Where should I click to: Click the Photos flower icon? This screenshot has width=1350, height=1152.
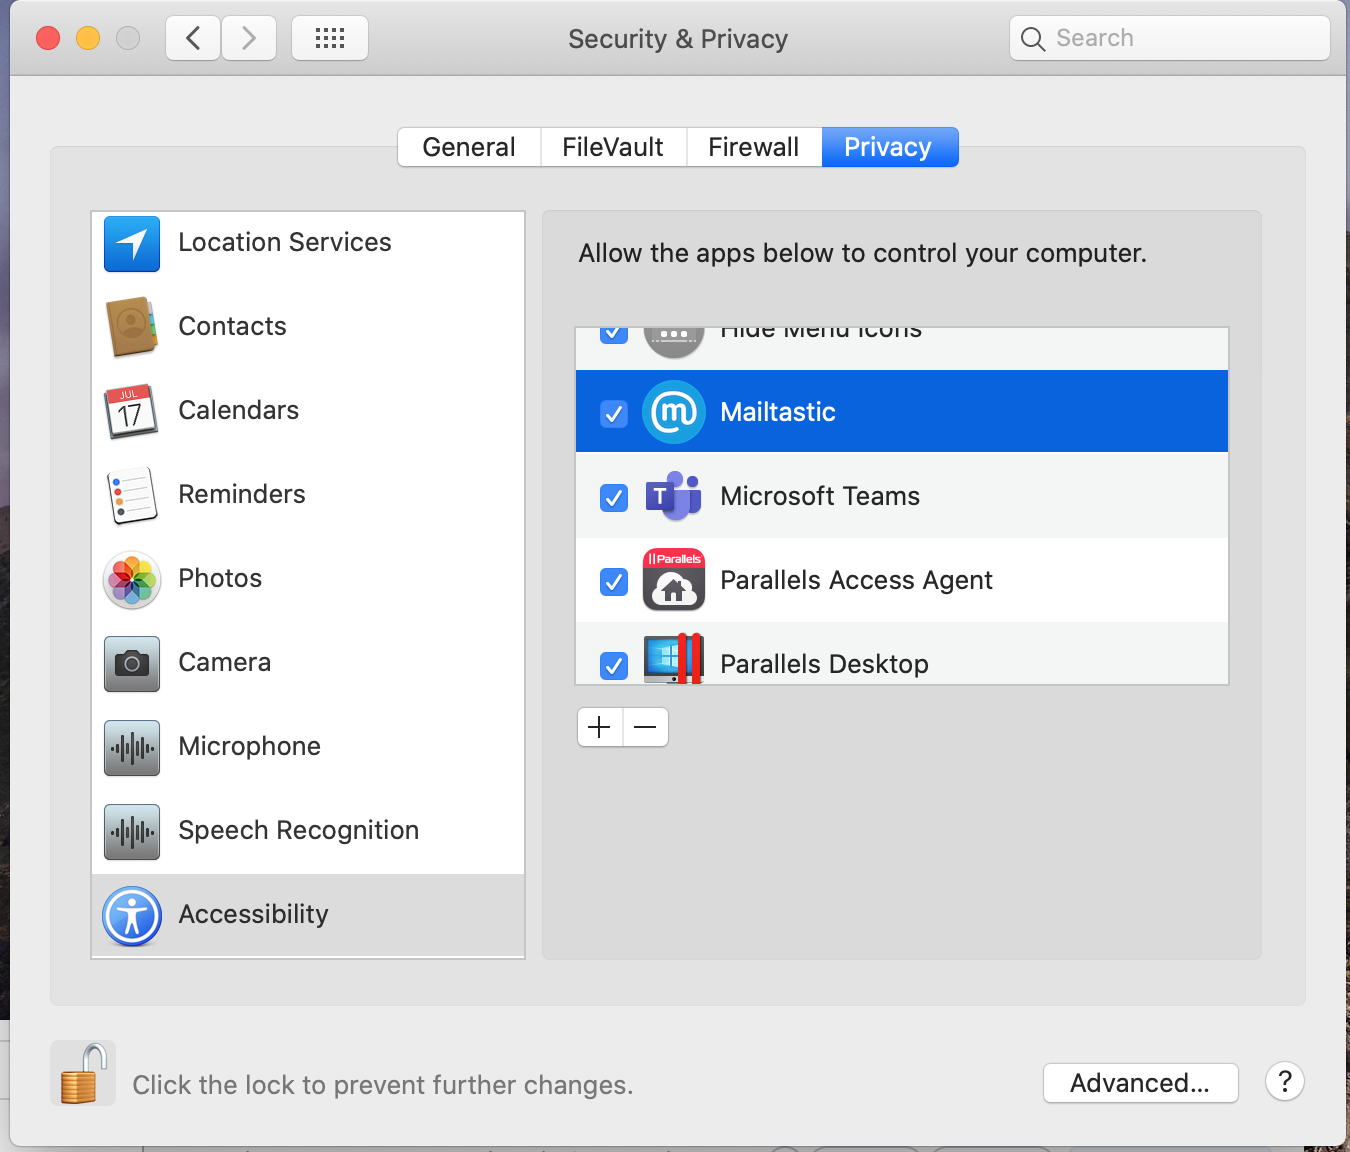point(132,580)
